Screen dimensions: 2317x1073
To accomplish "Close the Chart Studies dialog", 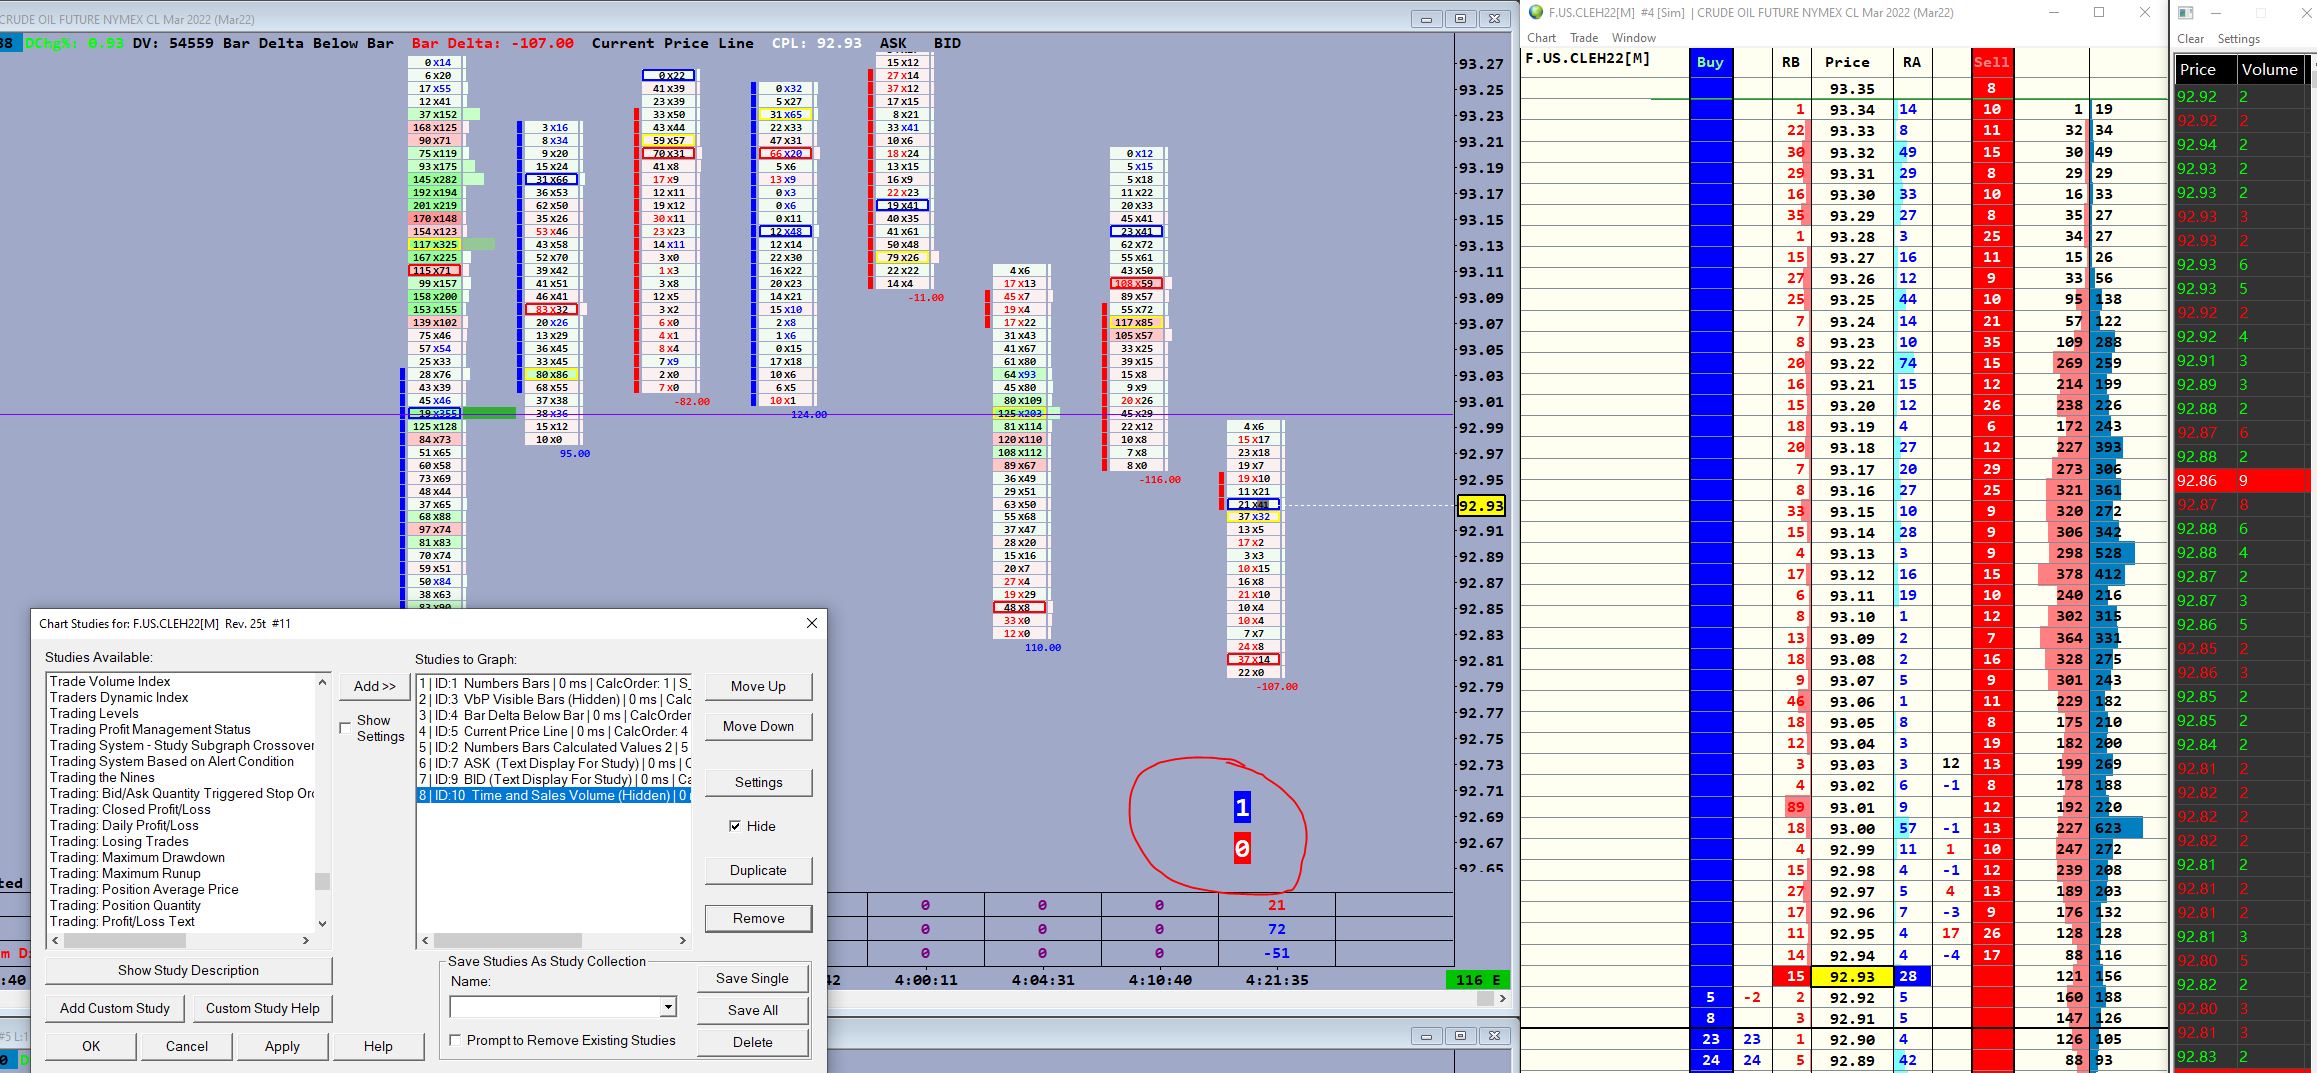I will pos(811,623).
